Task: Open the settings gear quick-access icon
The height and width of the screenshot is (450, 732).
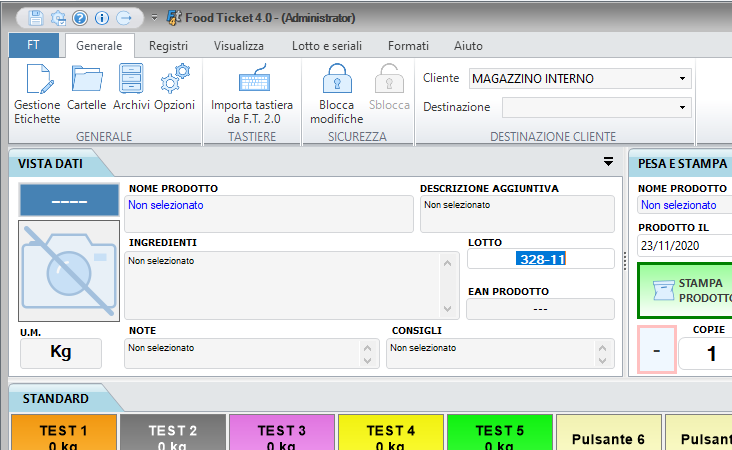Action: pos(58,18)
